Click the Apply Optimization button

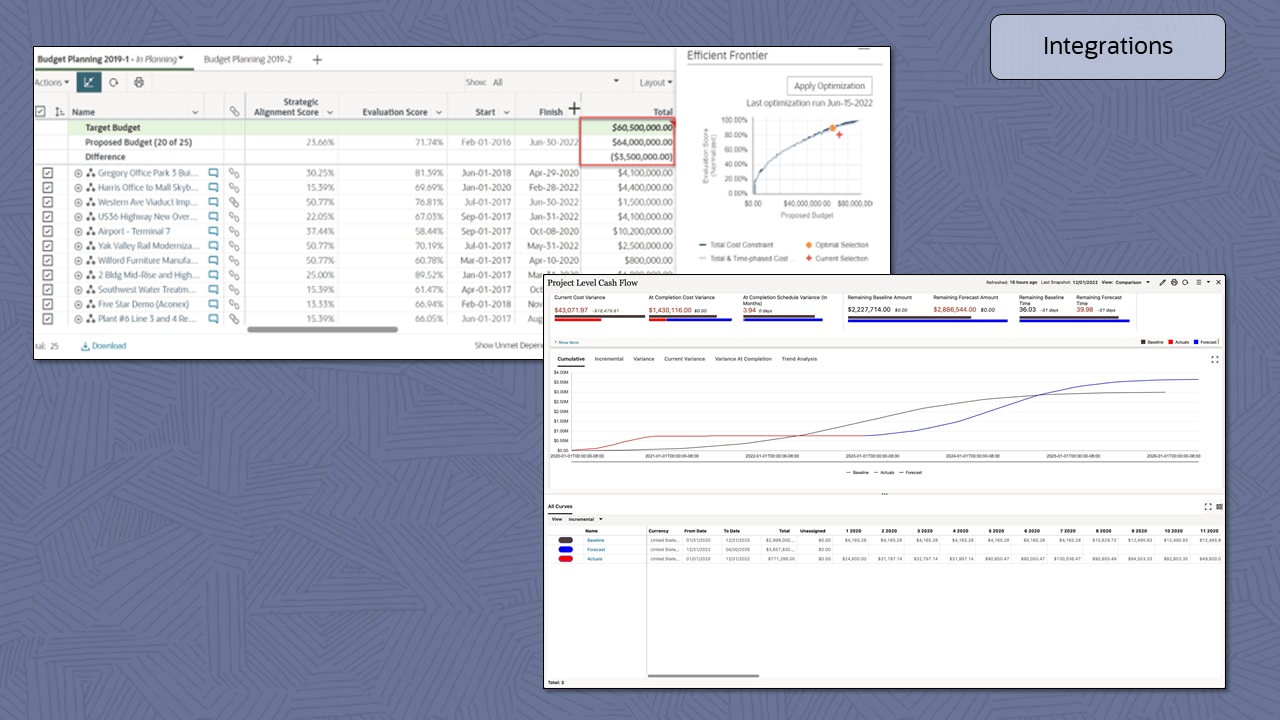(x=829, y=85)
